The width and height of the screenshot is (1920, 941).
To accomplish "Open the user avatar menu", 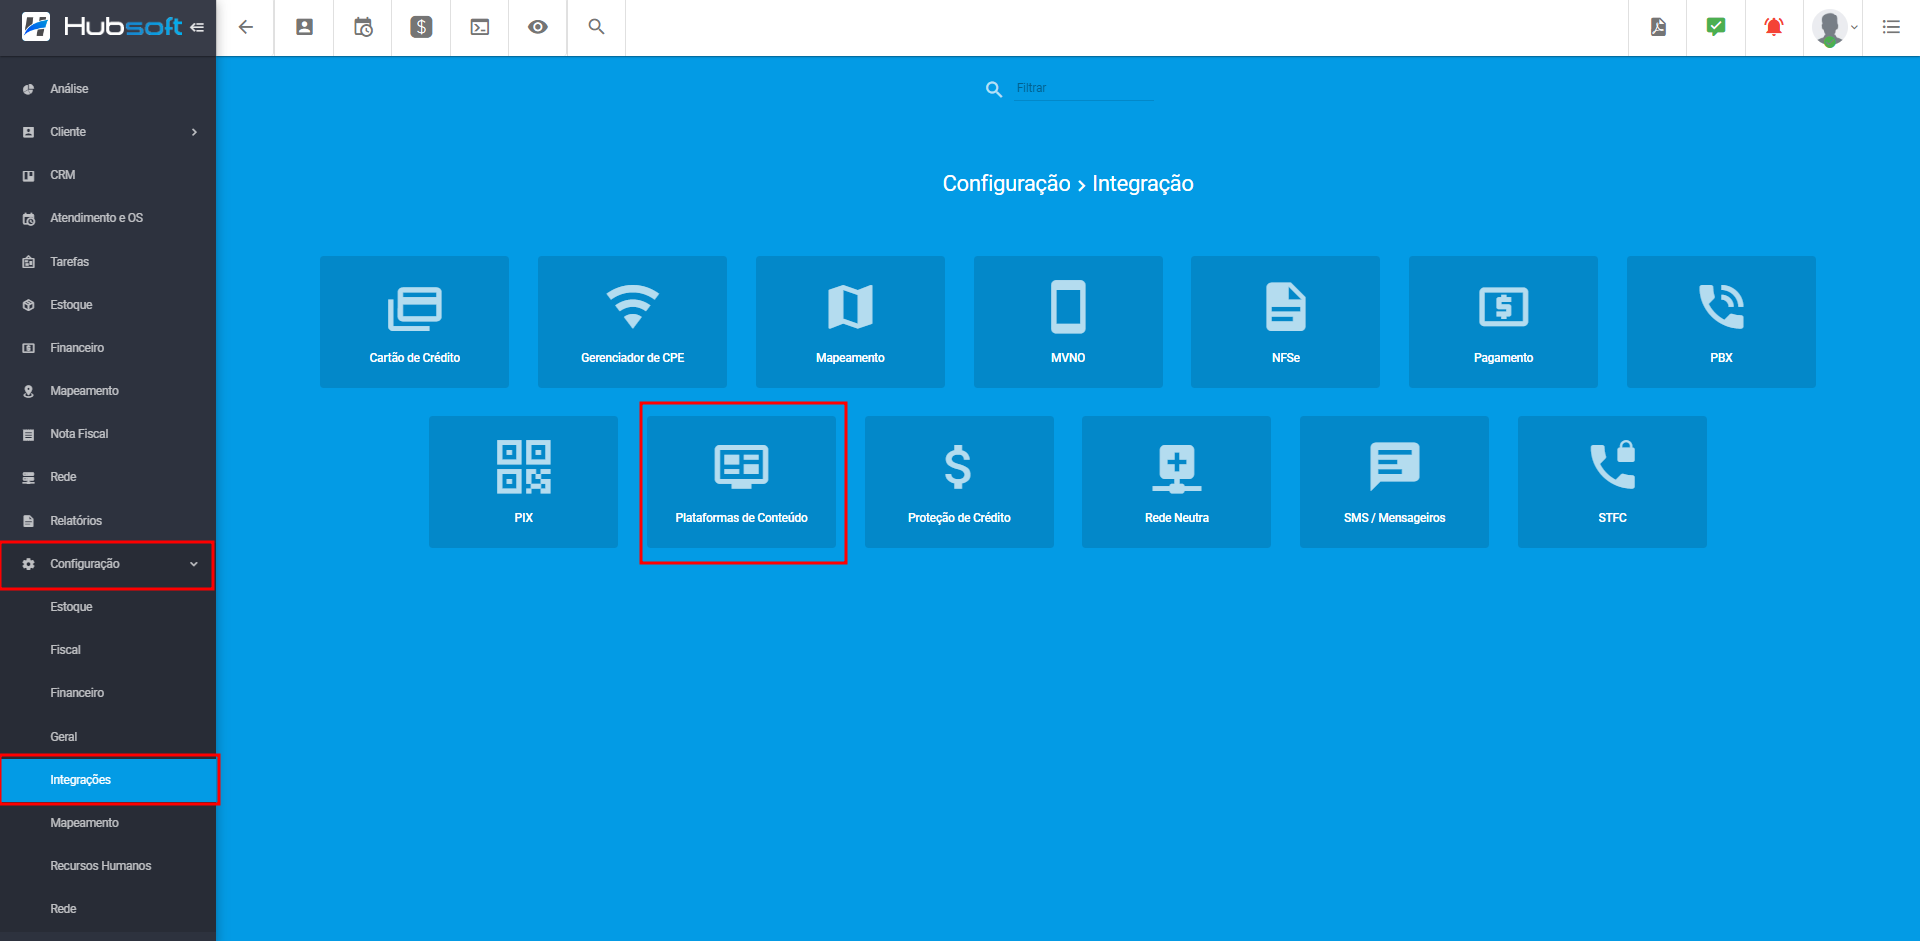I will pyautogui.click(x=1833, y=27).
